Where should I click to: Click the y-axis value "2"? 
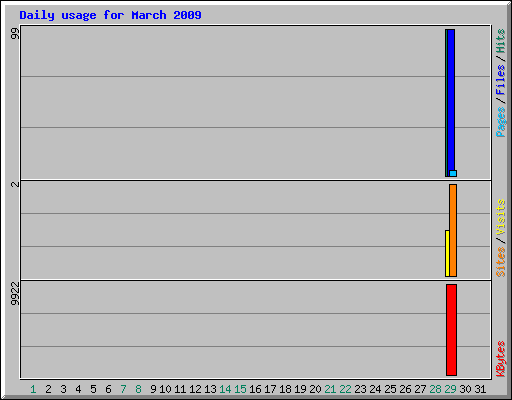pos(15,184)
